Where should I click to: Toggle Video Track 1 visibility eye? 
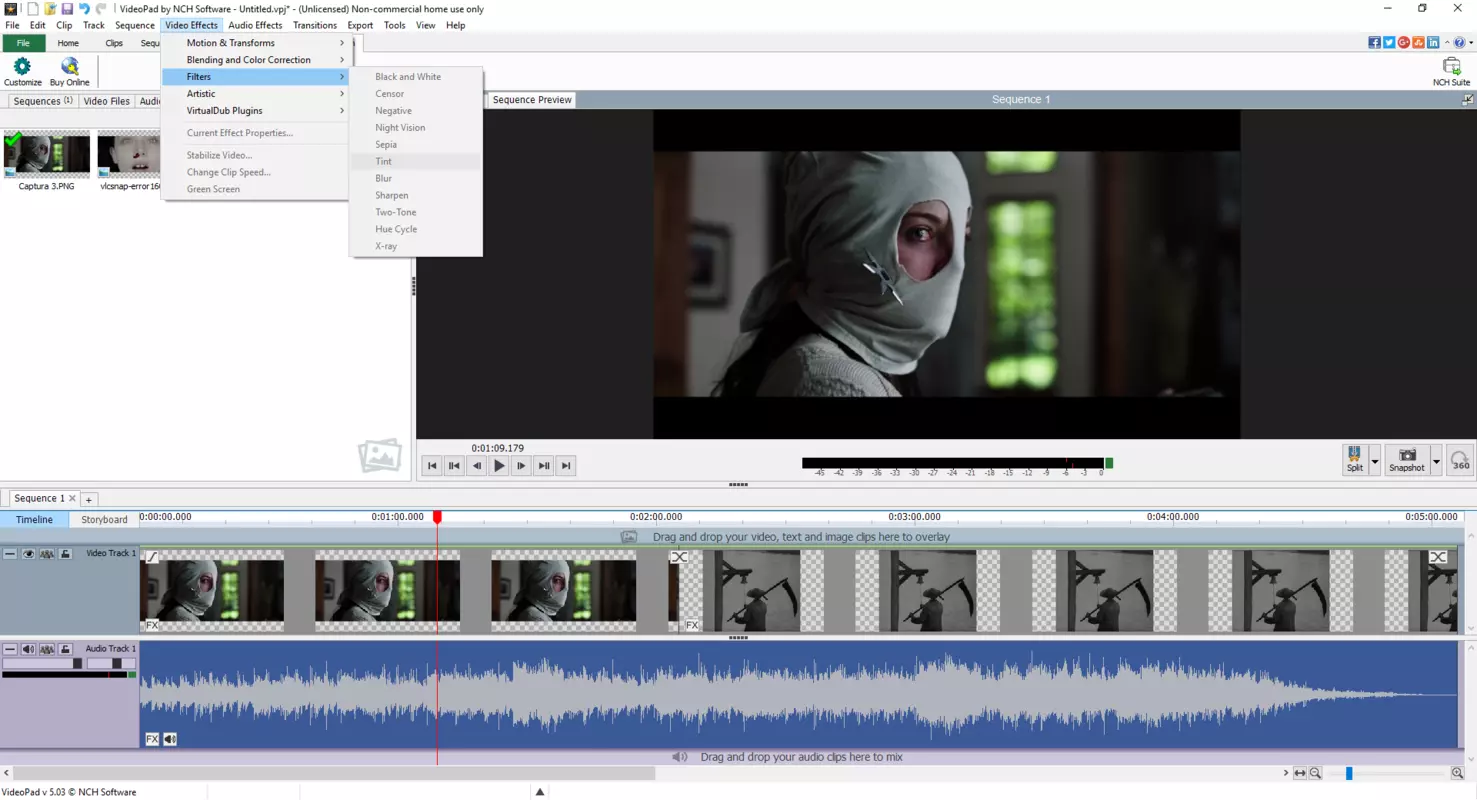point(28,553)
